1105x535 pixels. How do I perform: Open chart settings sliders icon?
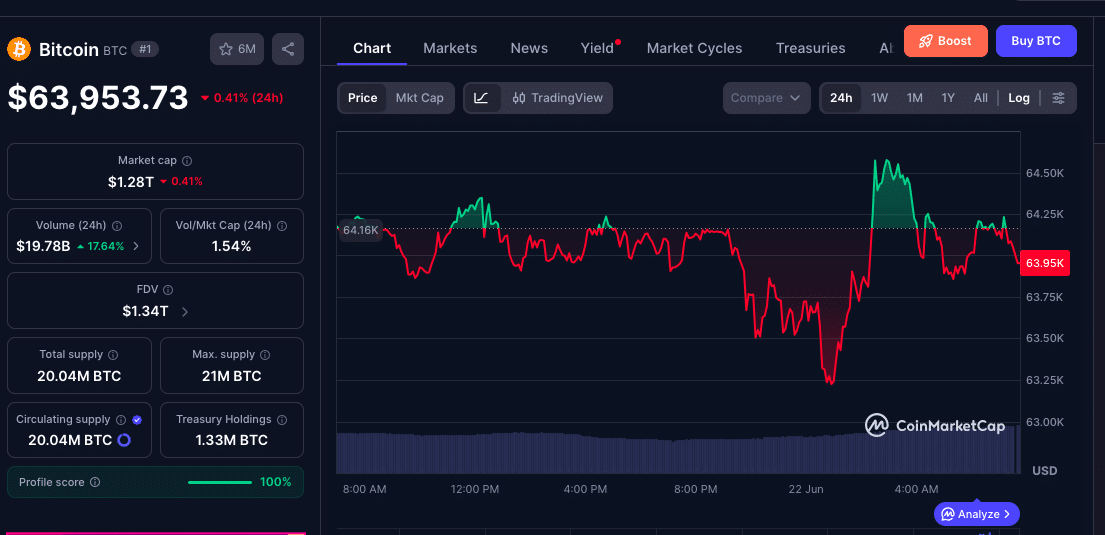point(1058,98)
